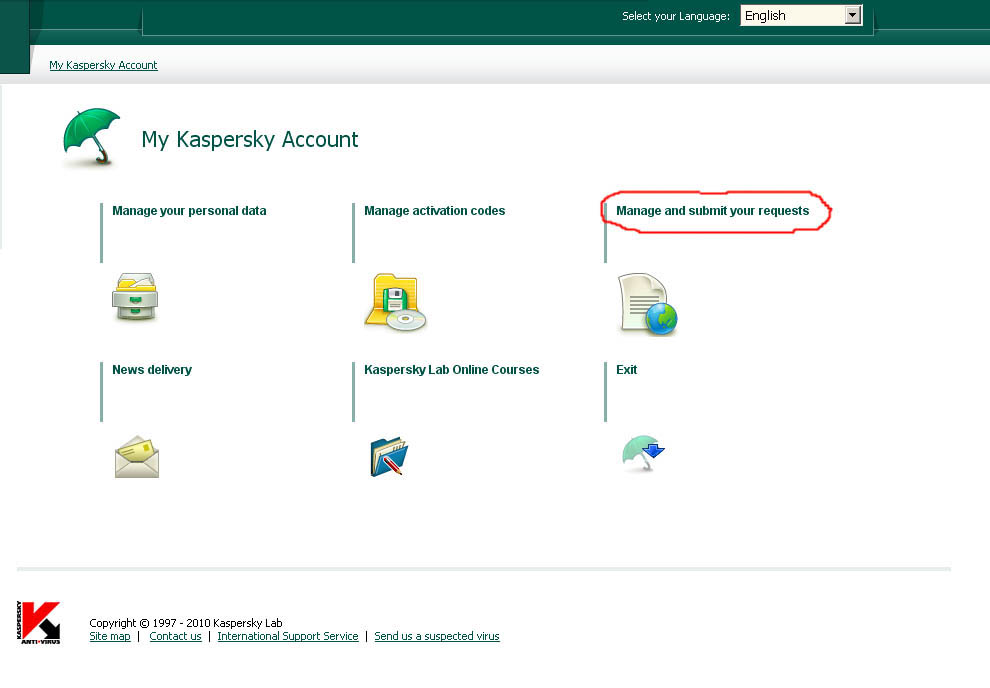Open the Site map footer link

tap(110, 636)
